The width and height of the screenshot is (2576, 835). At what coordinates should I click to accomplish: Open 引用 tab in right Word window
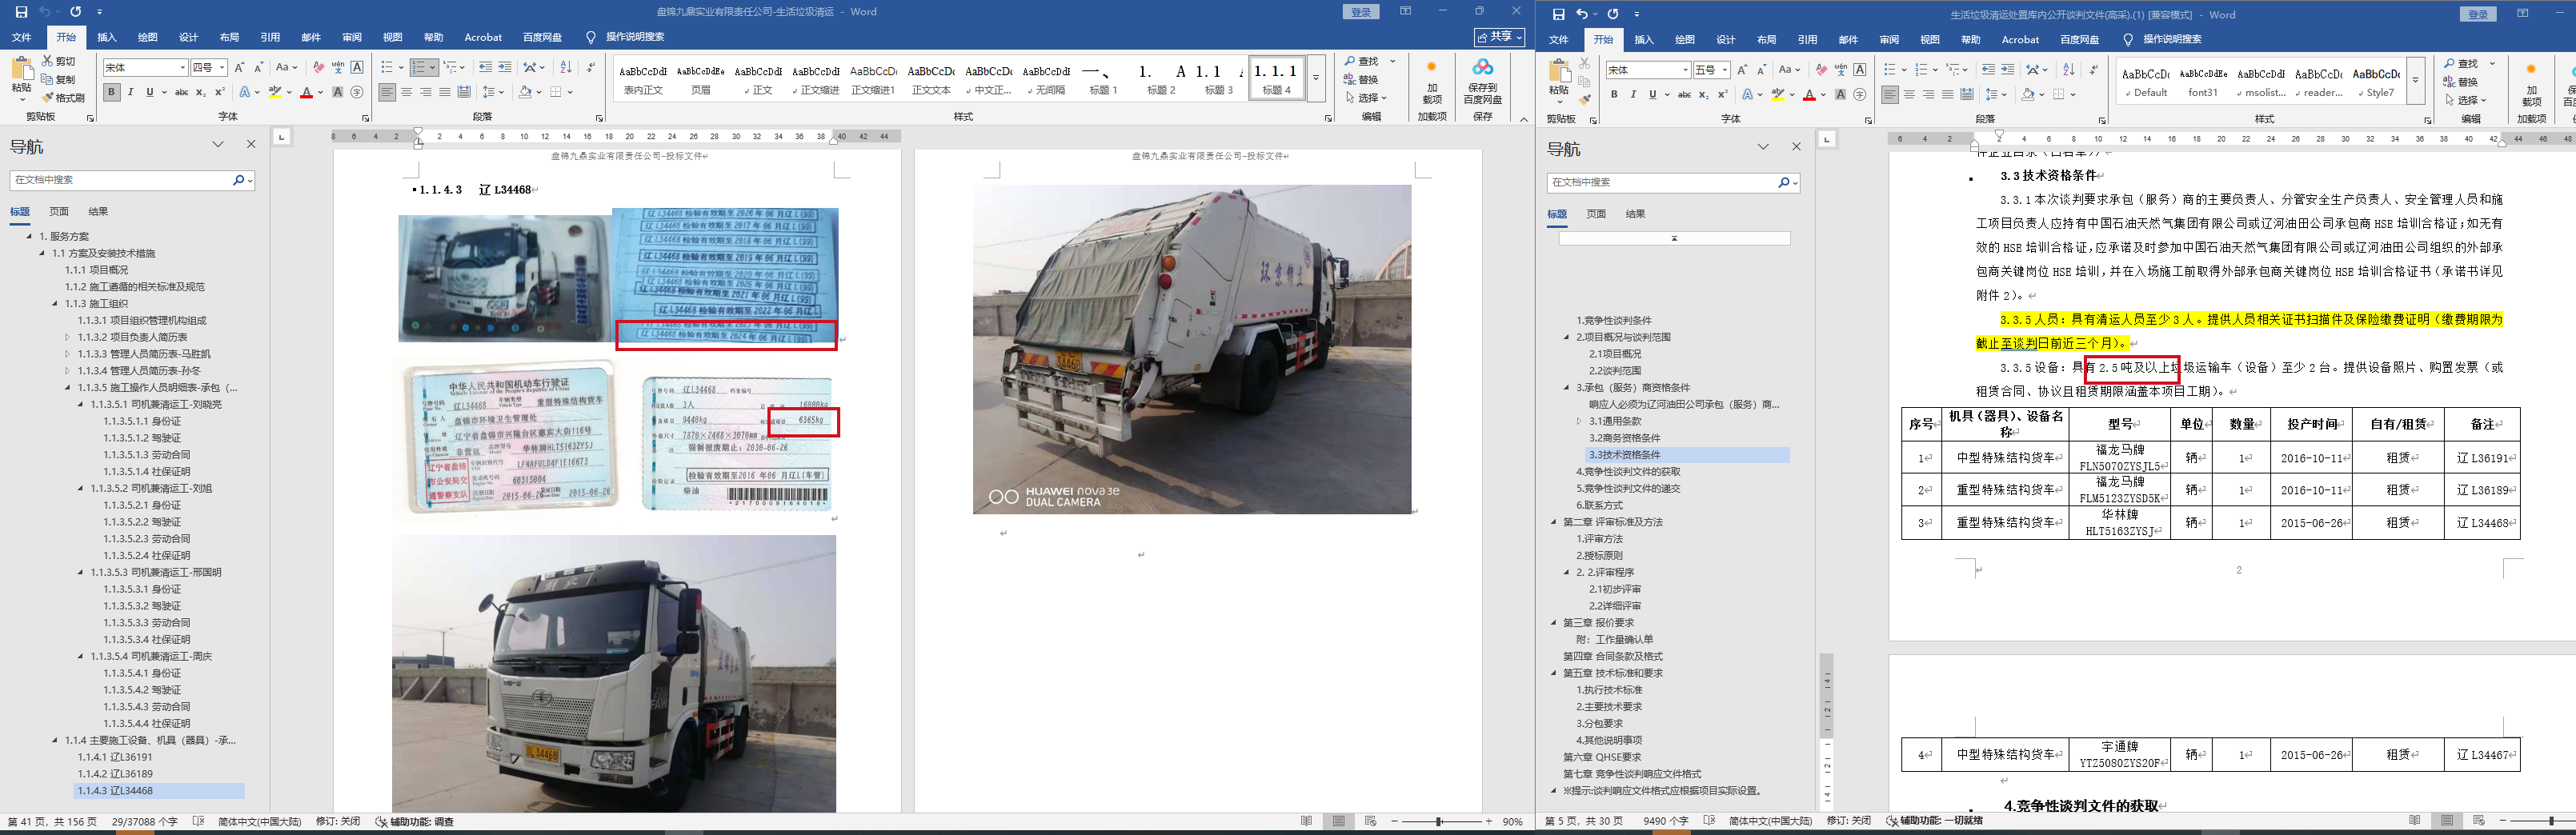coord(1807,39)
